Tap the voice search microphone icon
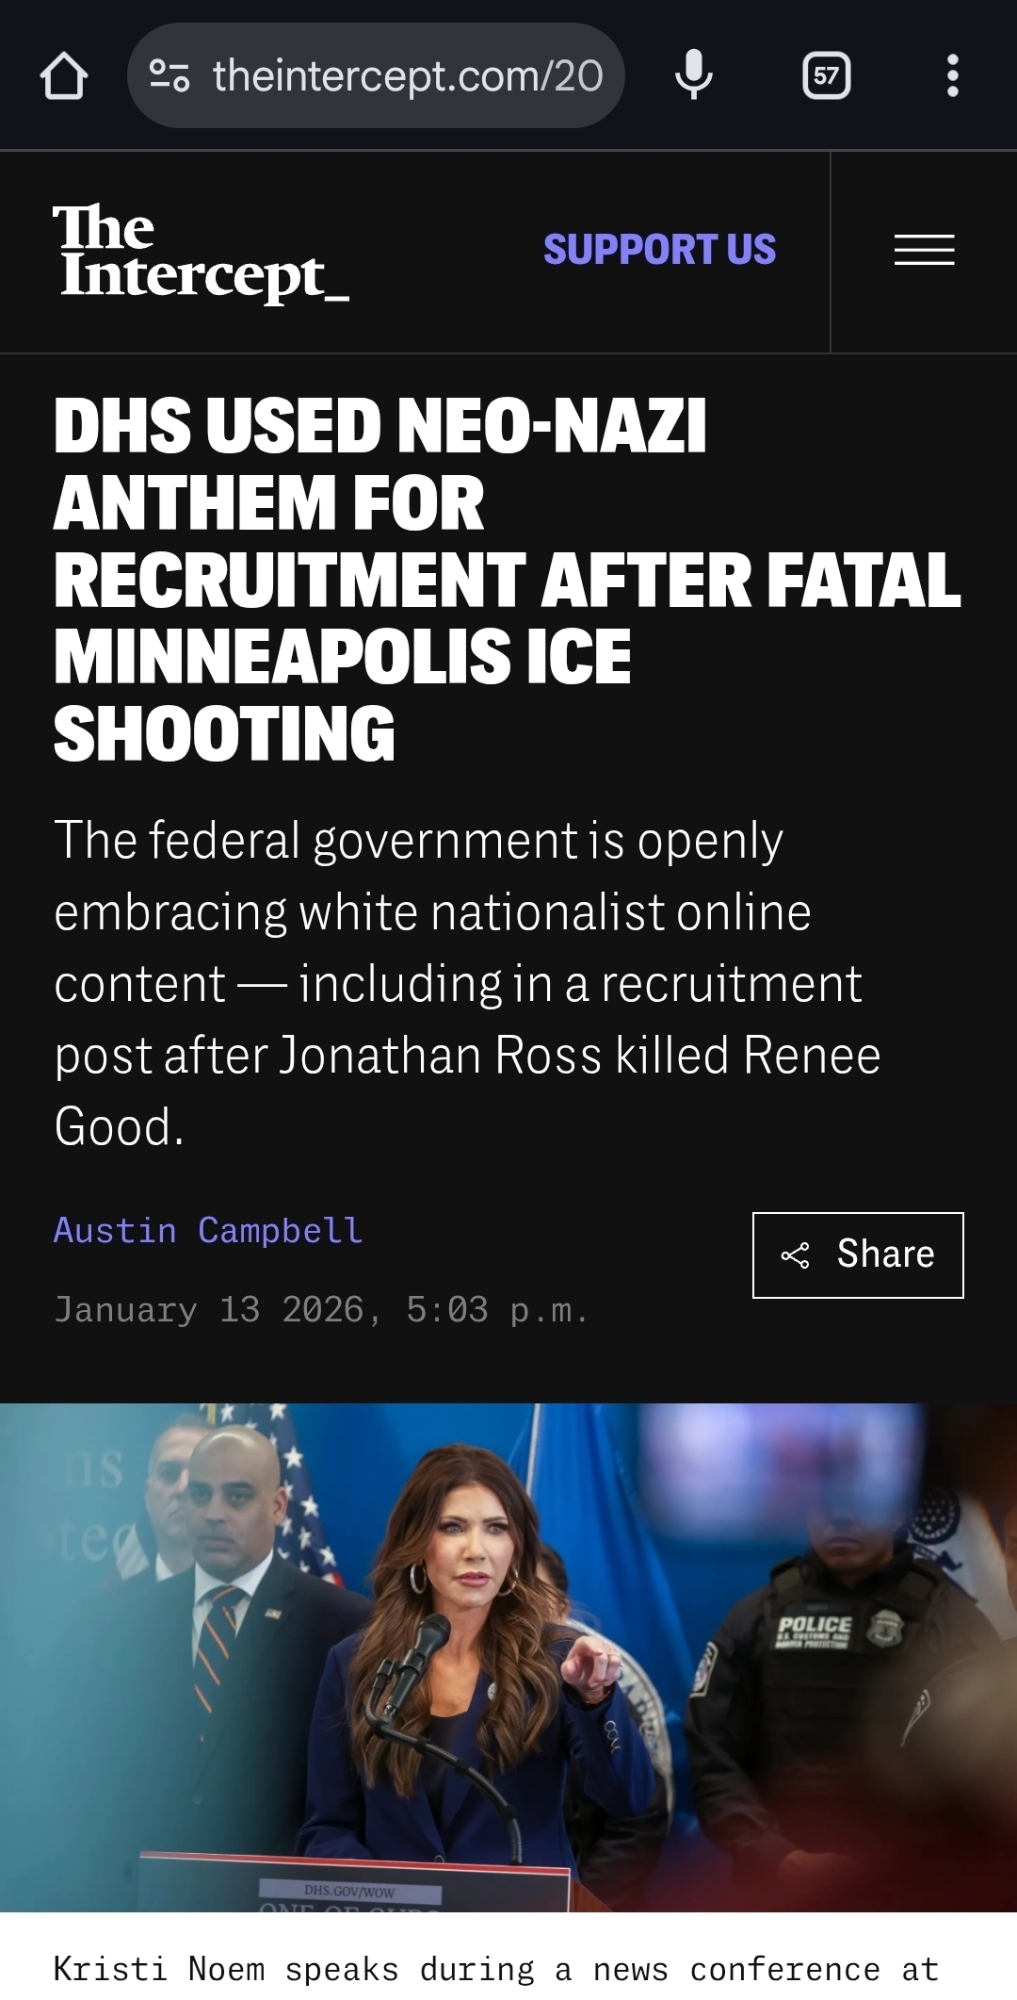 point(693,75)
